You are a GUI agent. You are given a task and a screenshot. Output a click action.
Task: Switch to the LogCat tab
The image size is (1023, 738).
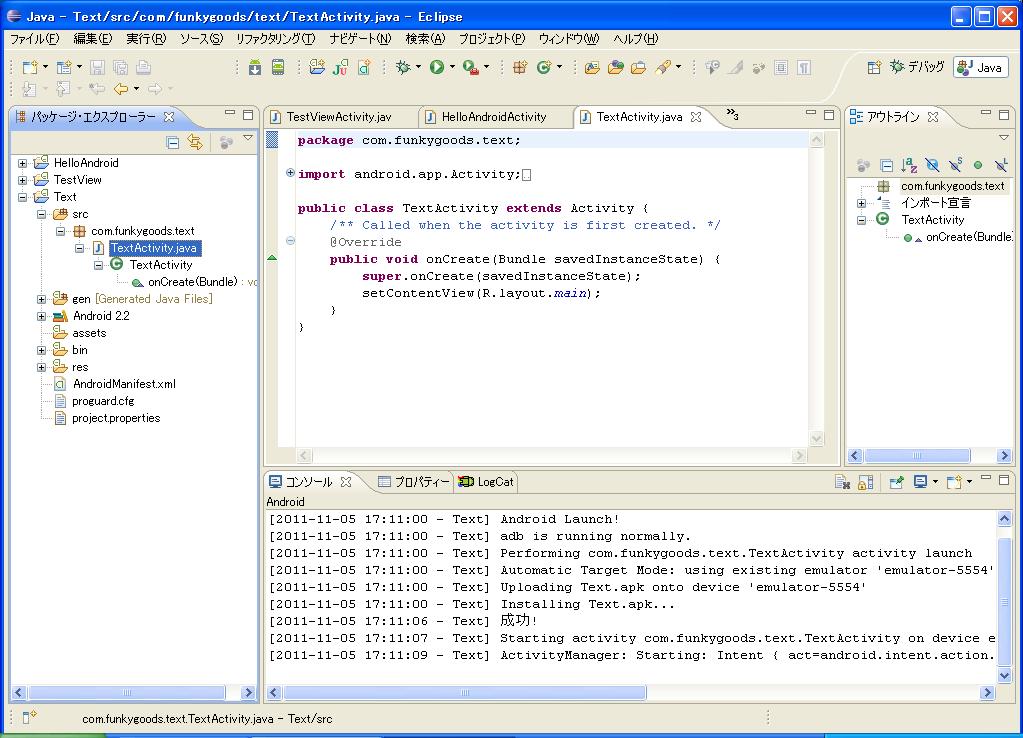coord(487,482)
